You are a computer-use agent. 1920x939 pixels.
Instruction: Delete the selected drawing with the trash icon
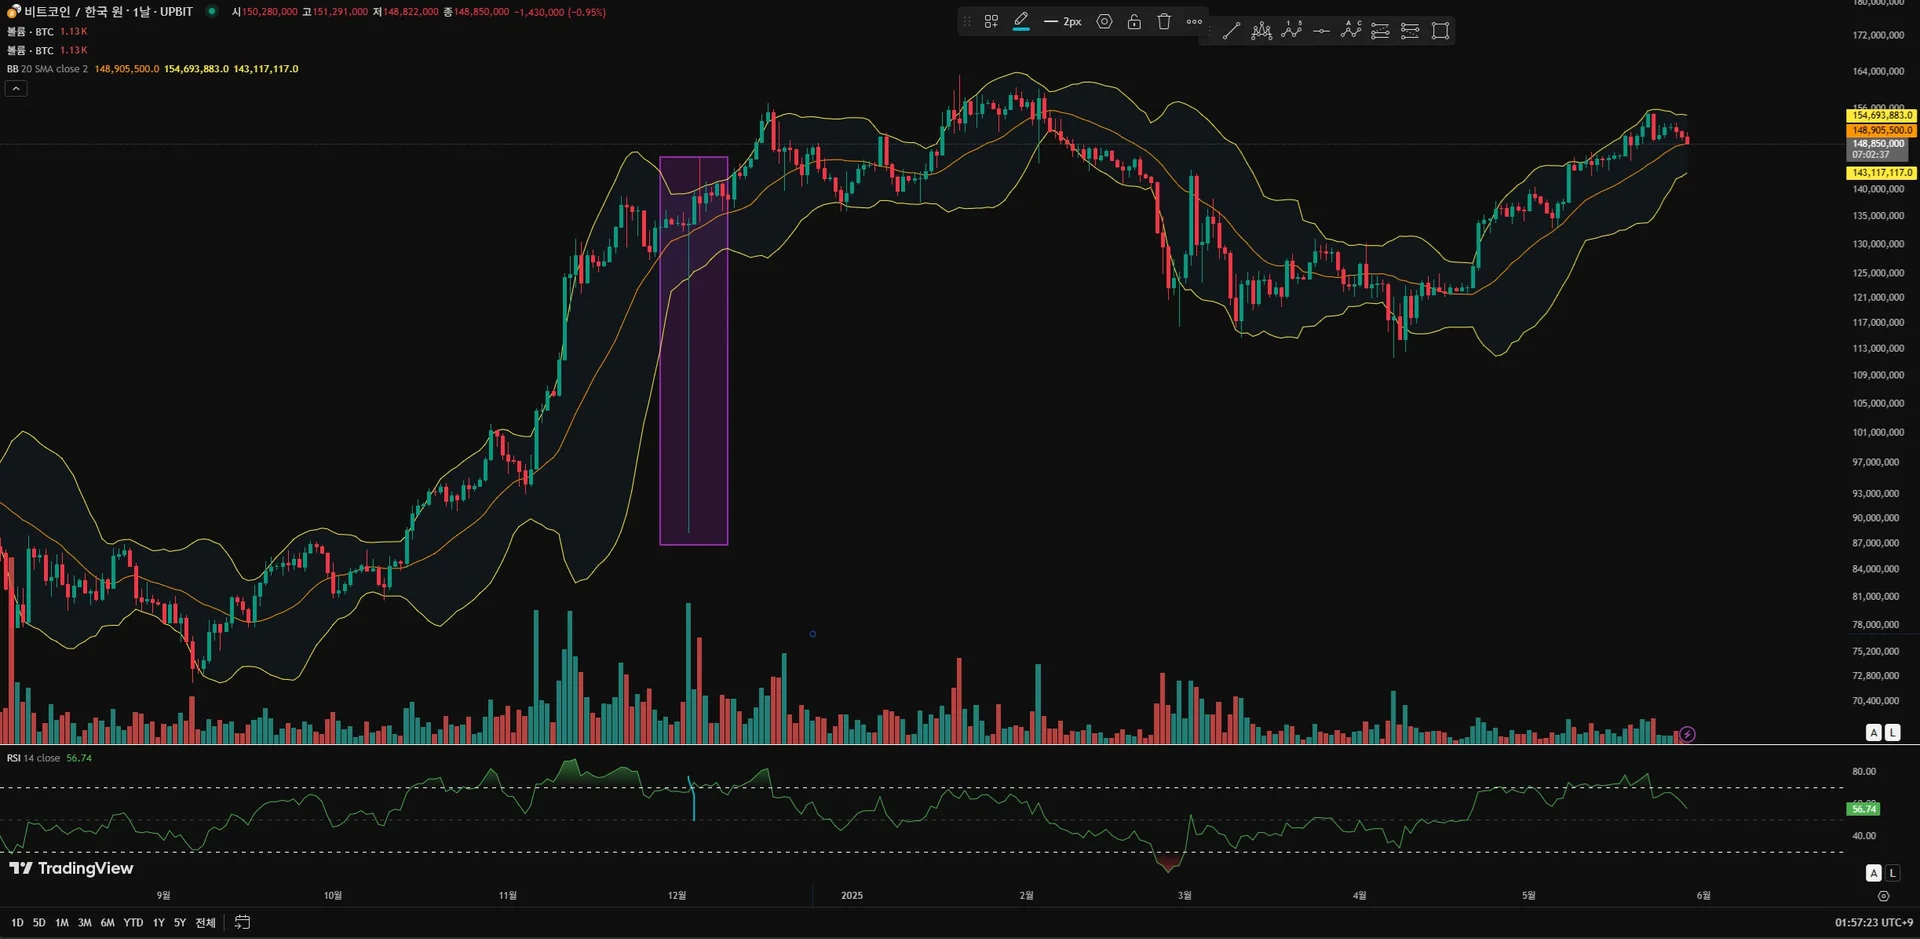[x=1164, y=21]
